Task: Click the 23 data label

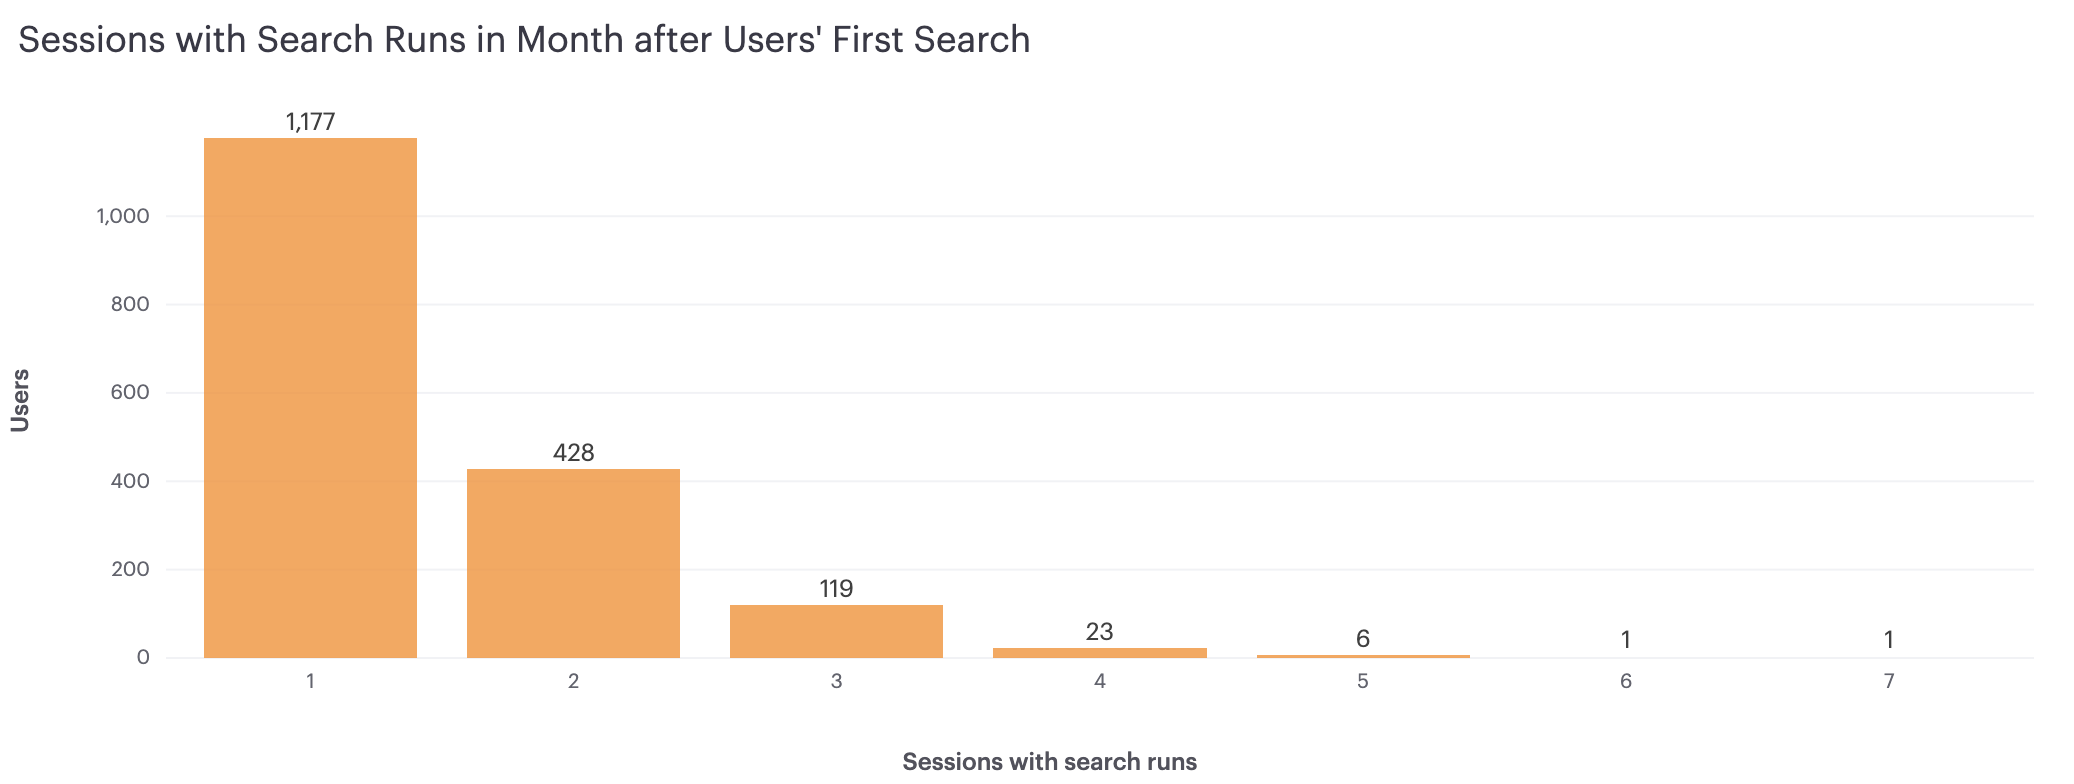Action: click(x=1099, y=632)
